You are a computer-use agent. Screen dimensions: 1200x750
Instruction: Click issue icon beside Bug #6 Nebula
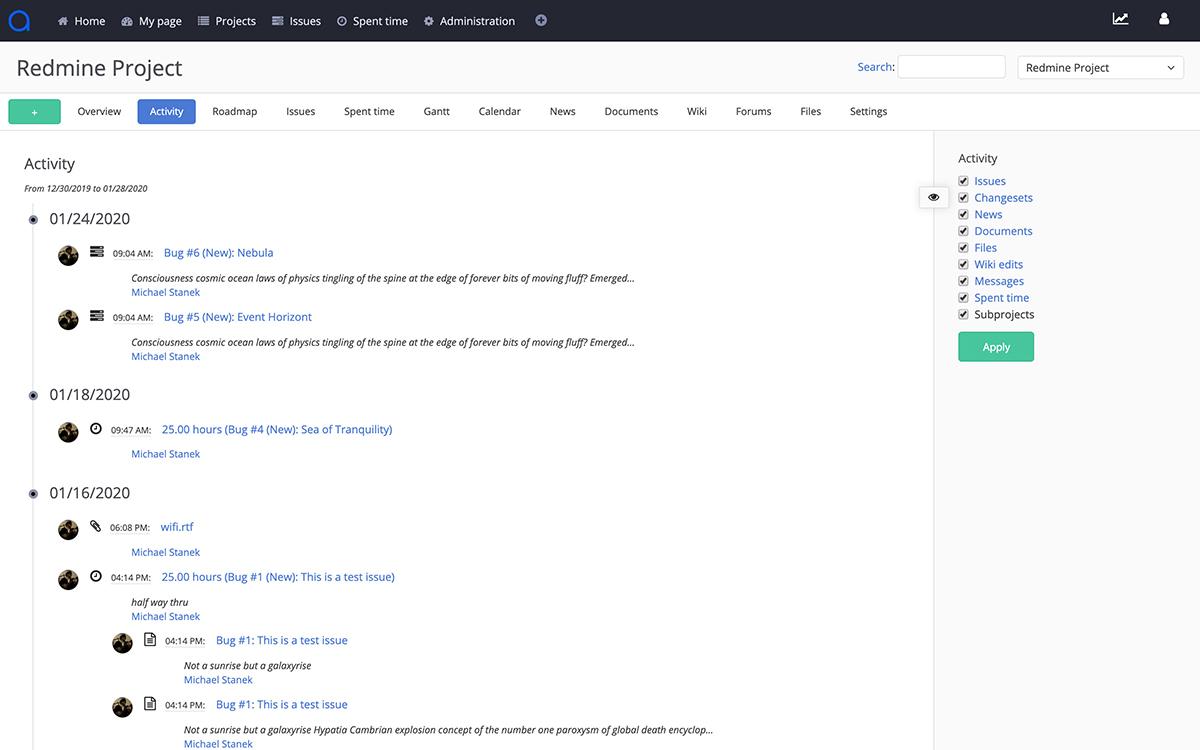pos(97,252)
